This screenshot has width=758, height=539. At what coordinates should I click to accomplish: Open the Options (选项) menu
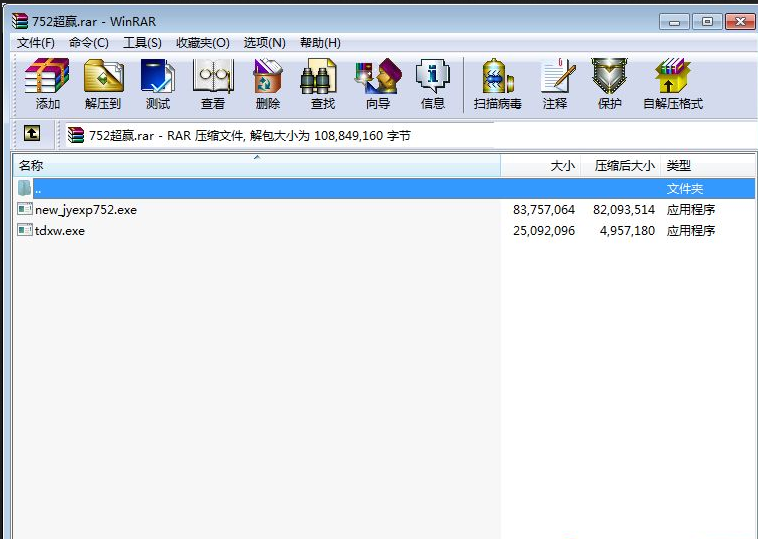pyautogui.click(x=264, y=43)
